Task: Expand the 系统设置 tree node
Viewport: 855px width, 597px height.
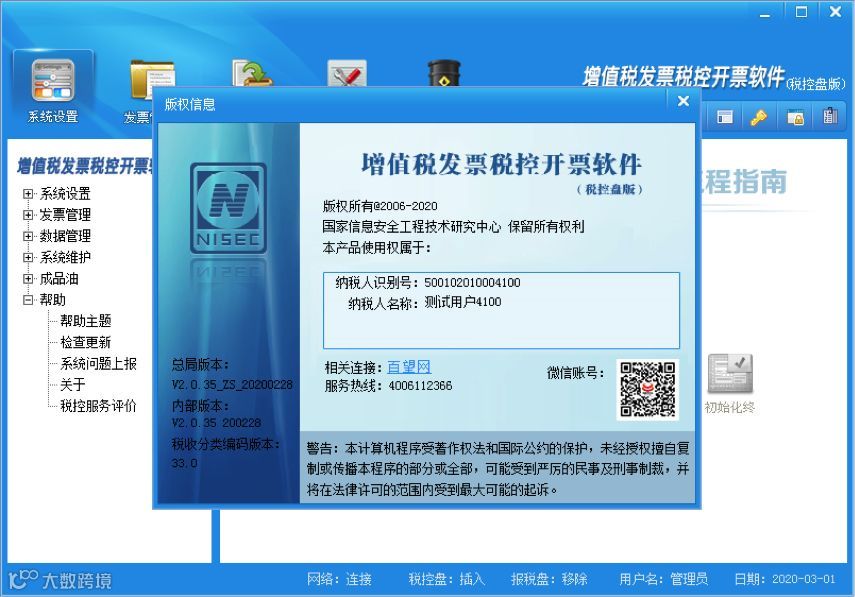Action: [28, 194]
